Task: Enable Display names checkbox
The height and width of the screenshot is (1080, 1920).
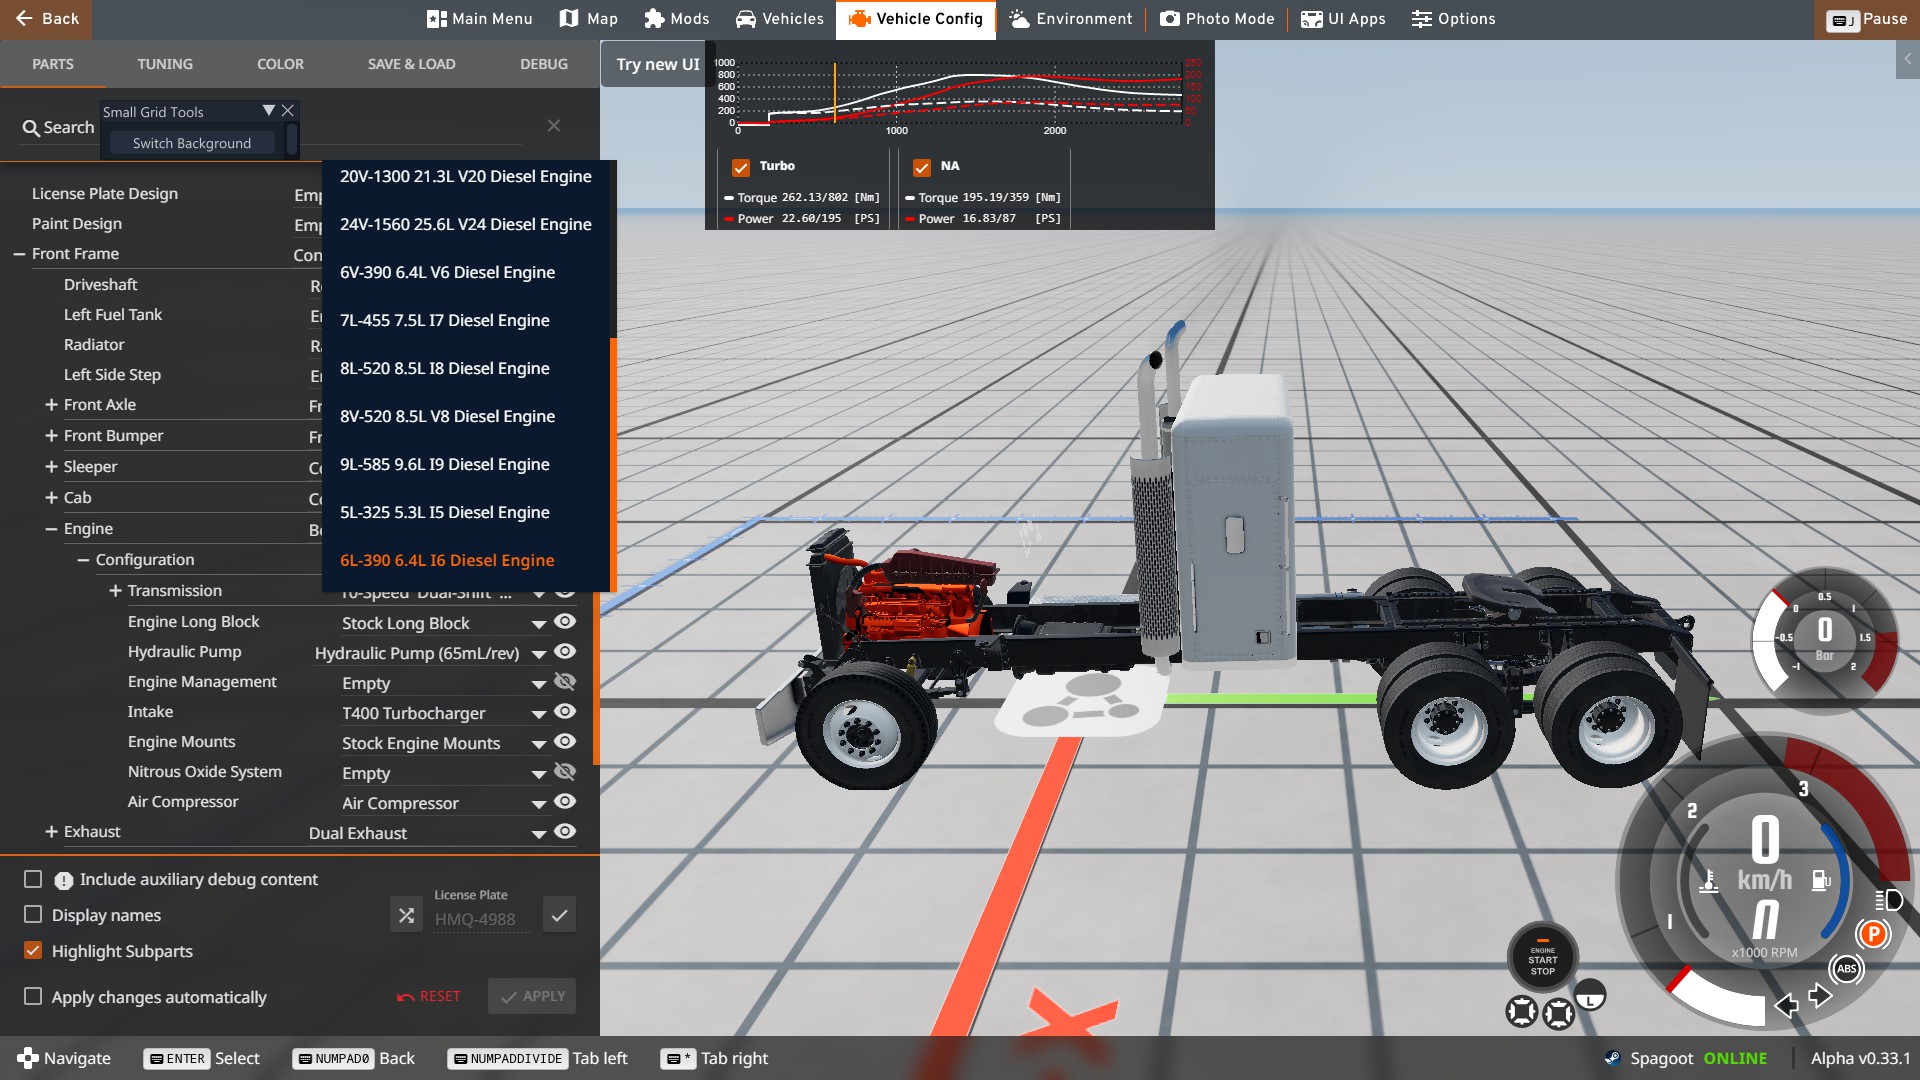Action: [33, 915]
